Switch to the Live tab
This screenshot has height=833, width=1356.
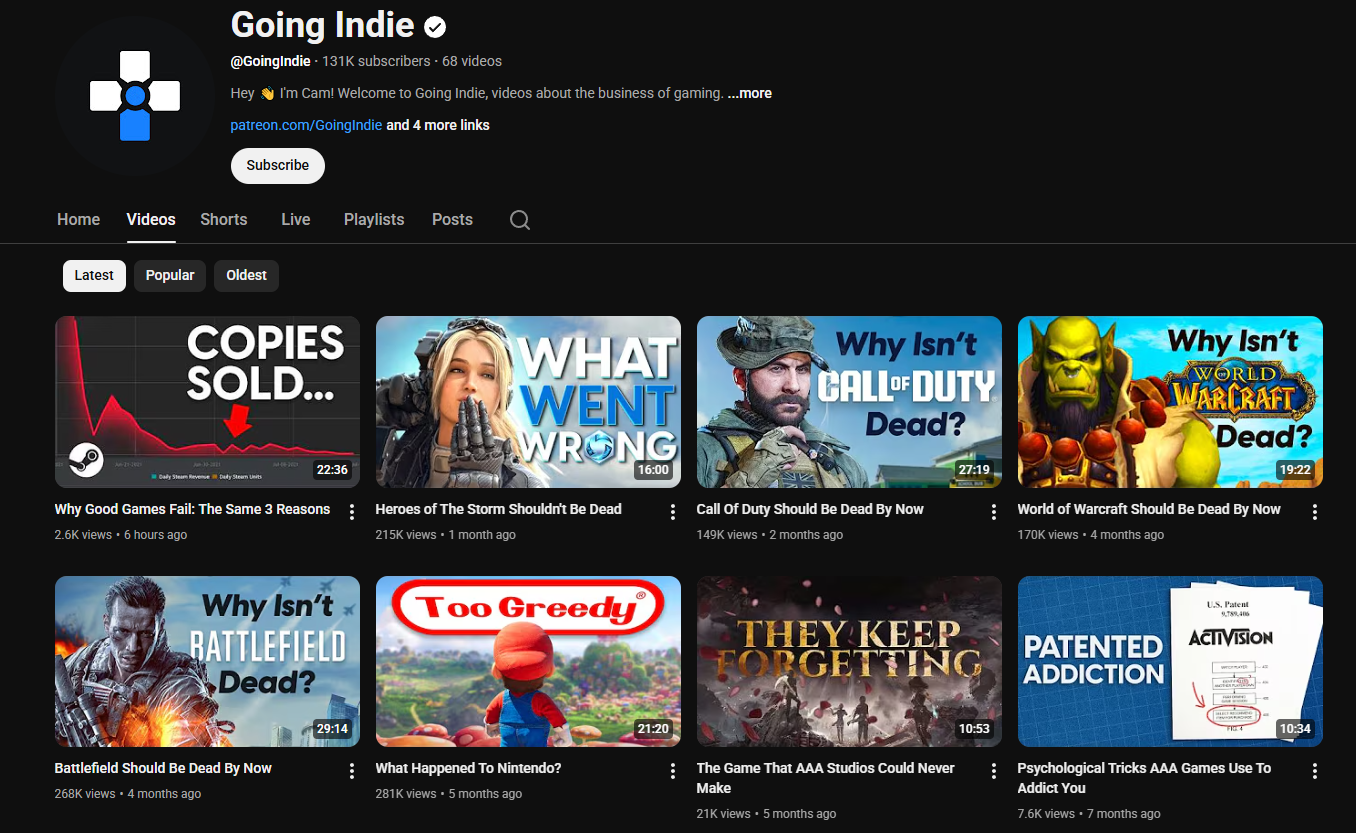click(296, 220)
